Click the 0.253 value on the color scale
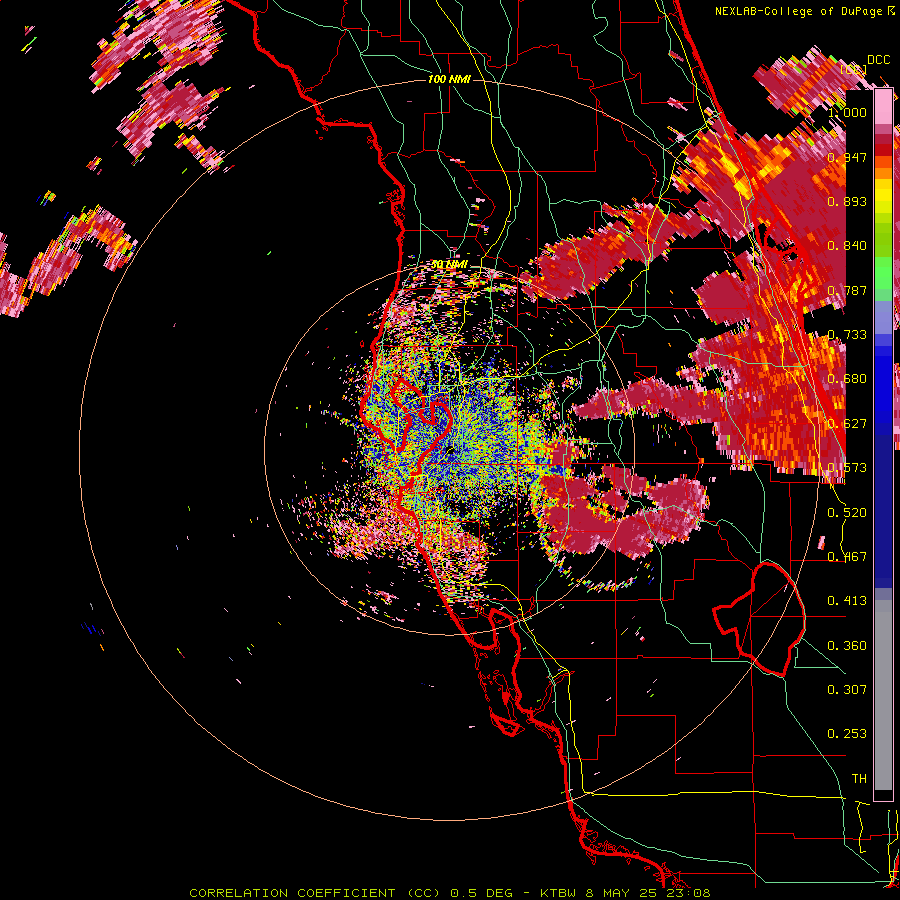 848,734
